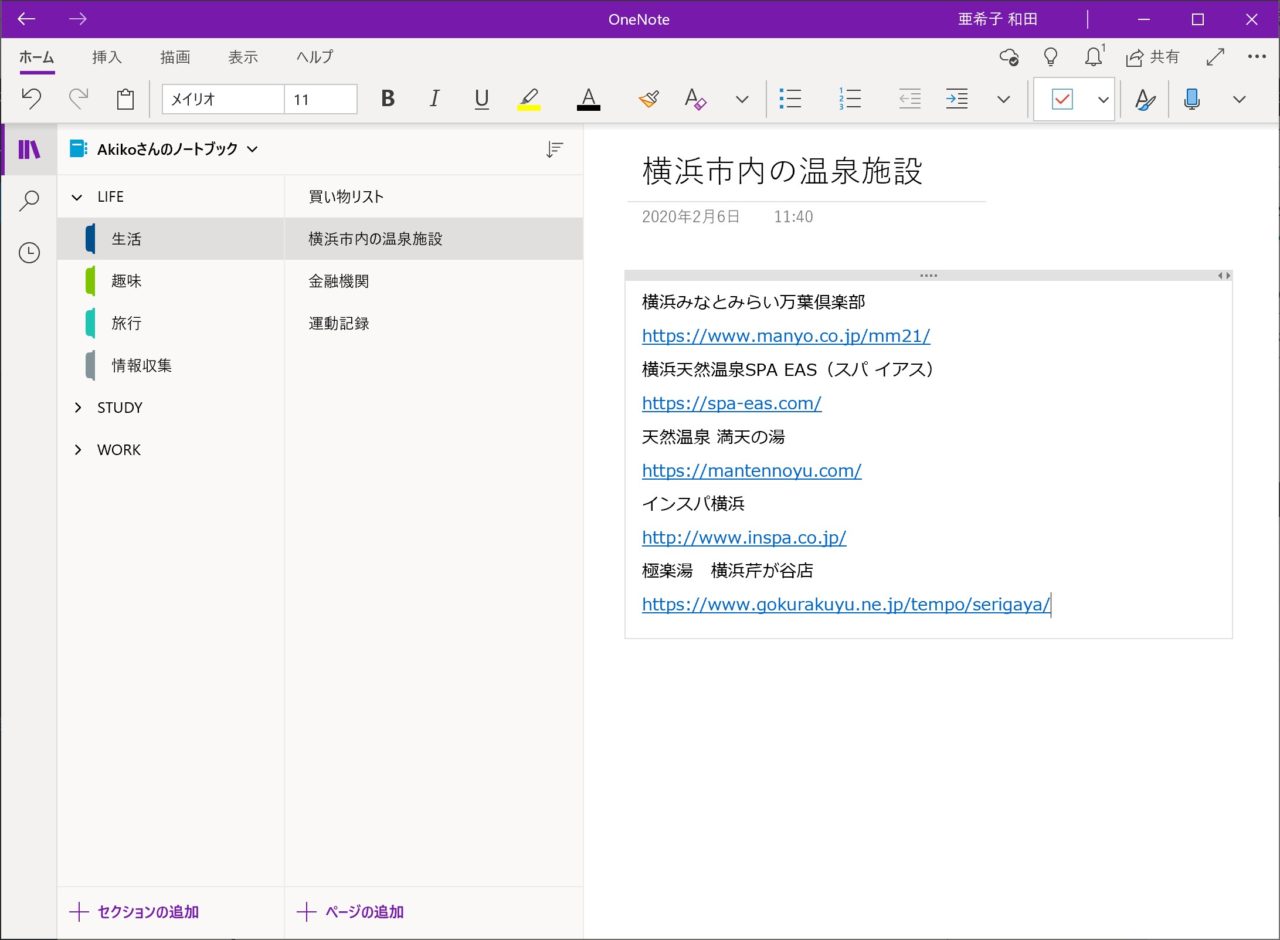1280x940 pixels.
Task: Toggle Bold formatting
Action: (388, 99)
